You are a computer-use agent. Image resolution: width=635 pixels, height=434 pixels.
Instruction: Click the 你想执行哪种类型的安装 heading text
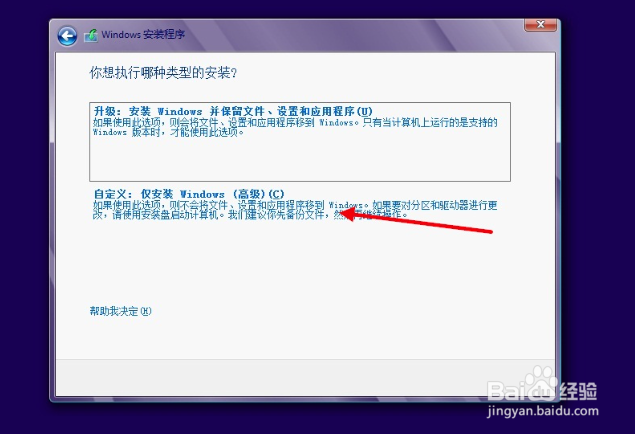(163, 73)
